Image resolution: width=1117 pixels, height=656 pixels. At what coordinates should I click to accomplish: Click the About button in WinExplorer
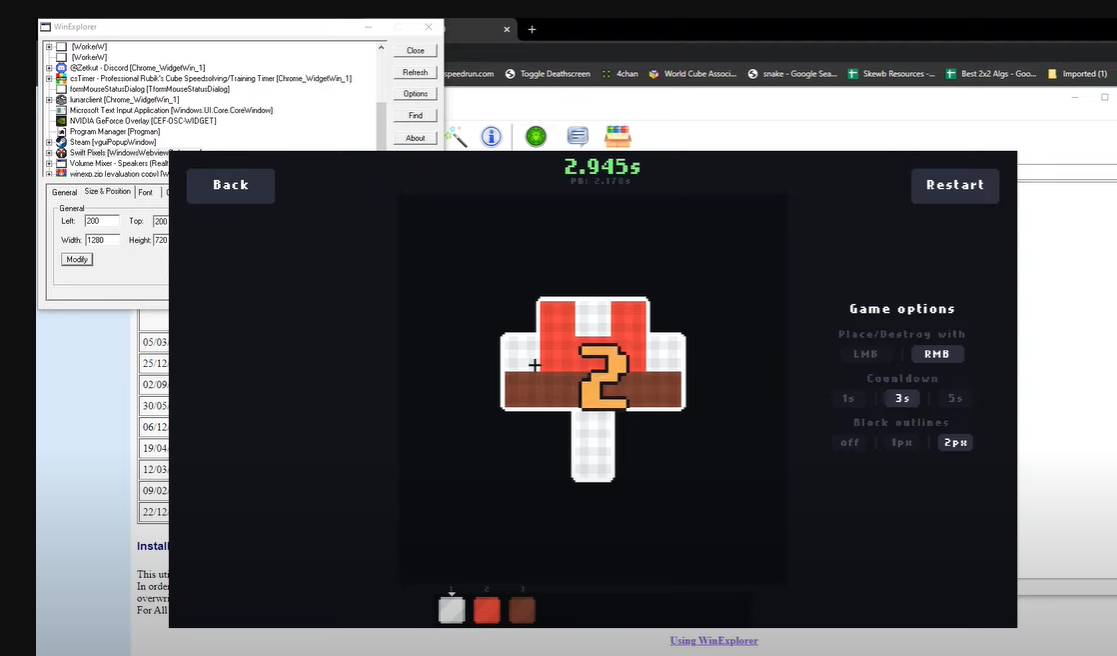pos(415,137)
